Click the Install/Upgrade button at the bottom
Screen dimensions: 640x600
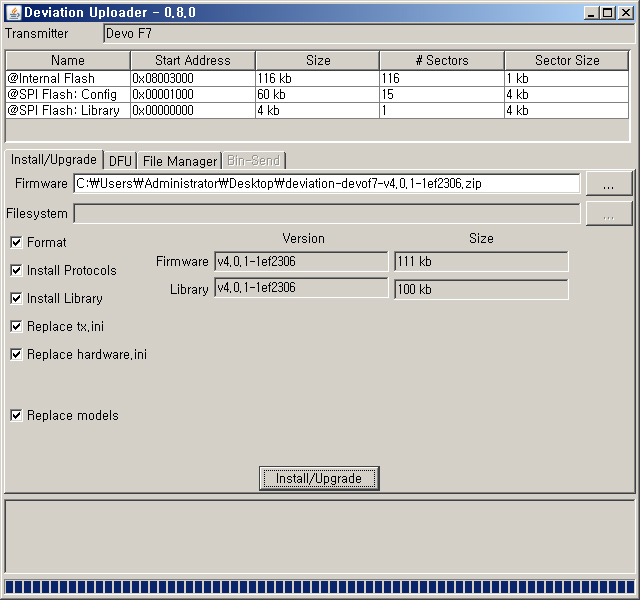319,478
